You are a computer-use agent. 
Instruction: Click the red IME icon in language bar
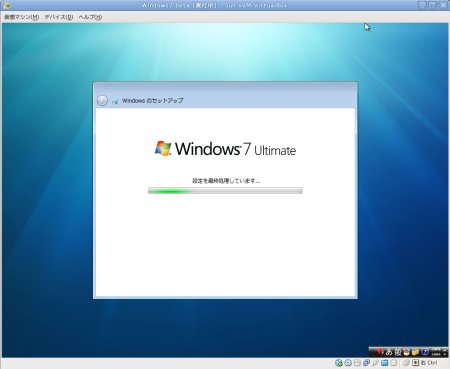pyautogui.click(x=380, y=351)
